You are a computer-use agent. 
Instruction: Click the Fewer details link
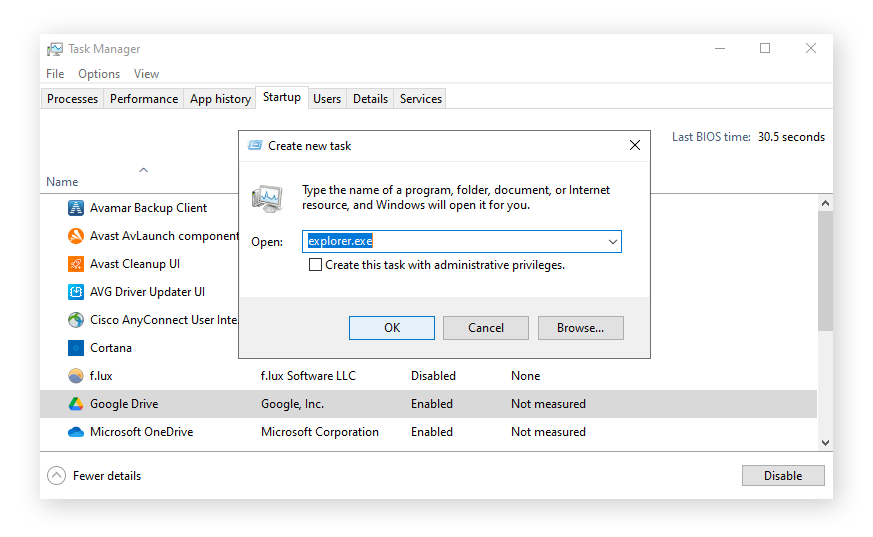[107, 476]
